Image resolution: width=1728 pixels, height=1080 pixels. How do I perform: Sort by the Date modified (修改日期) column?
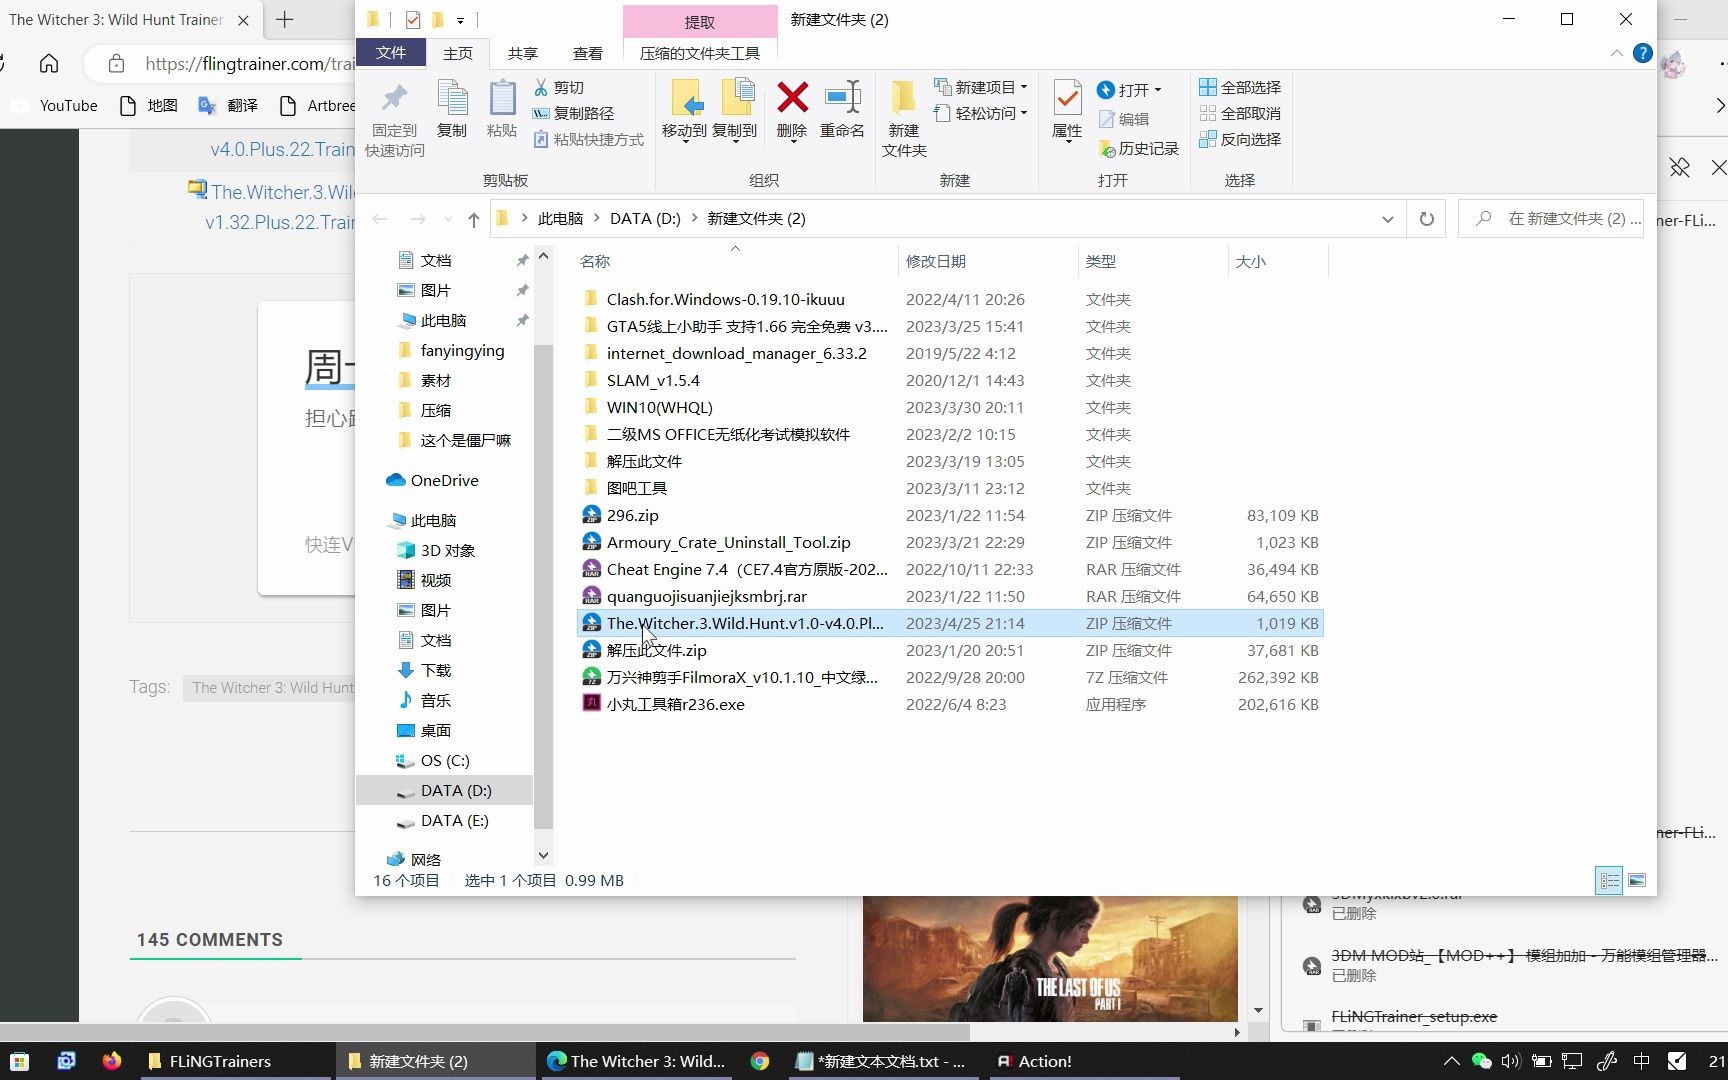coord(988,261)
